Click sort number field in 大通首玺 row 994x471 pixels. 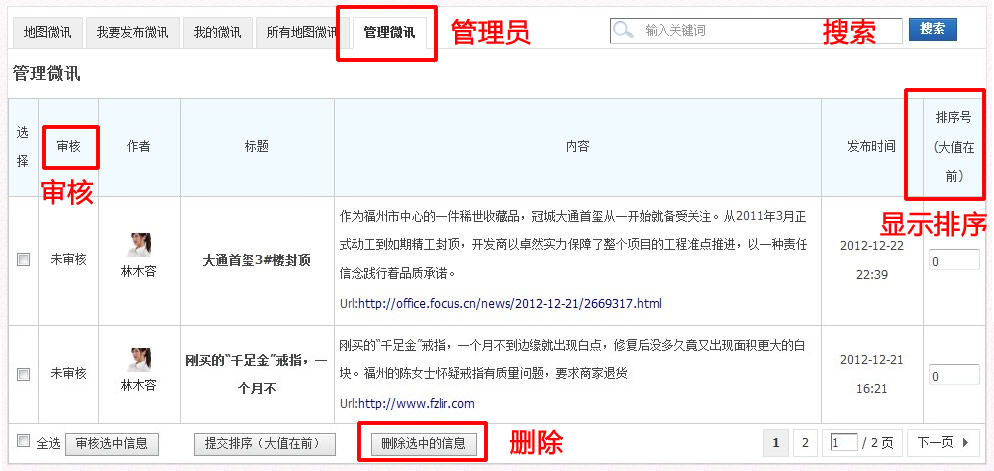pyautogui.click(x=954, y=260)
